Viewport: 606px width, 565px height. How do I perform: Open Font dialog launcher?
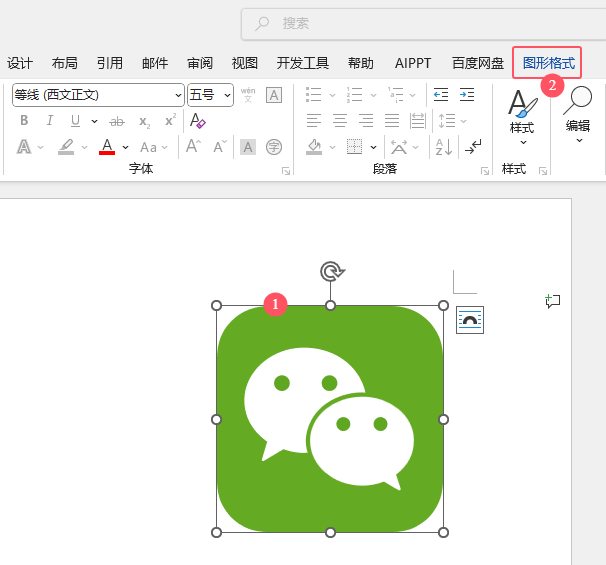[286, 171]
